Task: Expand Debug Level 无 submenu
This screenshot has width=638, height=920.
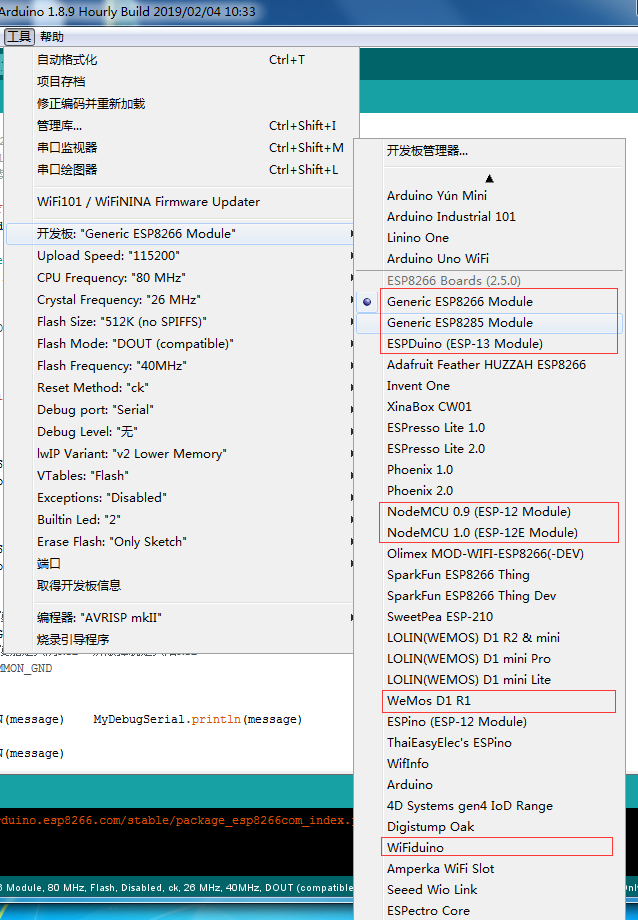Action: pos(180,432)
